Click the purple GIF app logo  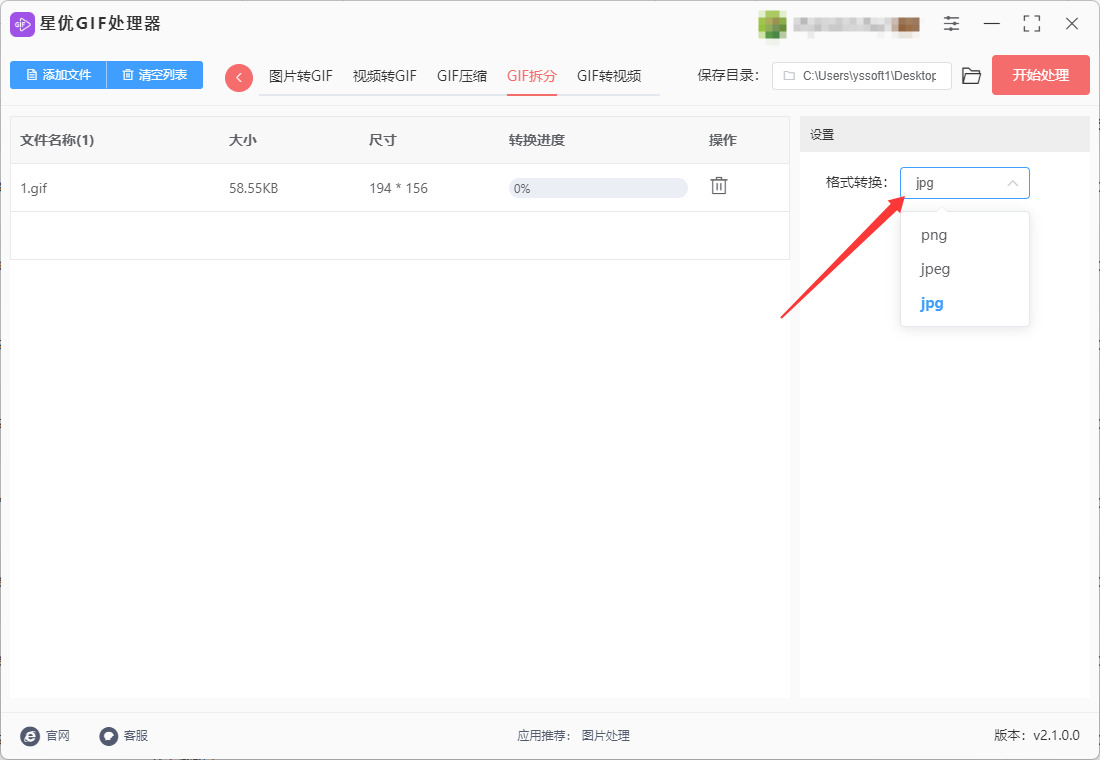coord(22,25)
